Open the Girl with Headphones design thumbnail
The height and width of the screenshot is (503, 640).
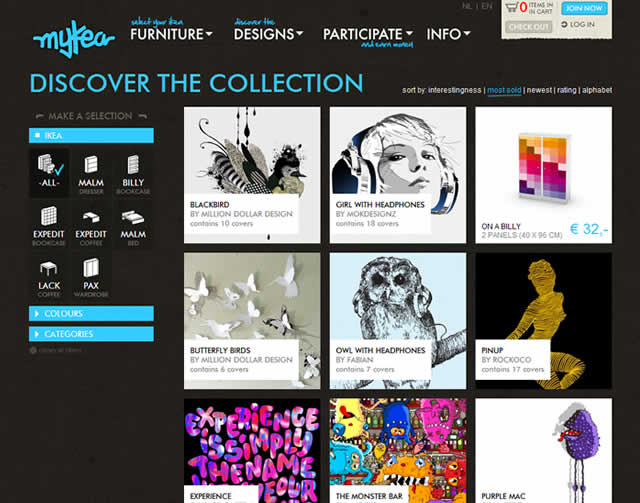pos(398,175)
